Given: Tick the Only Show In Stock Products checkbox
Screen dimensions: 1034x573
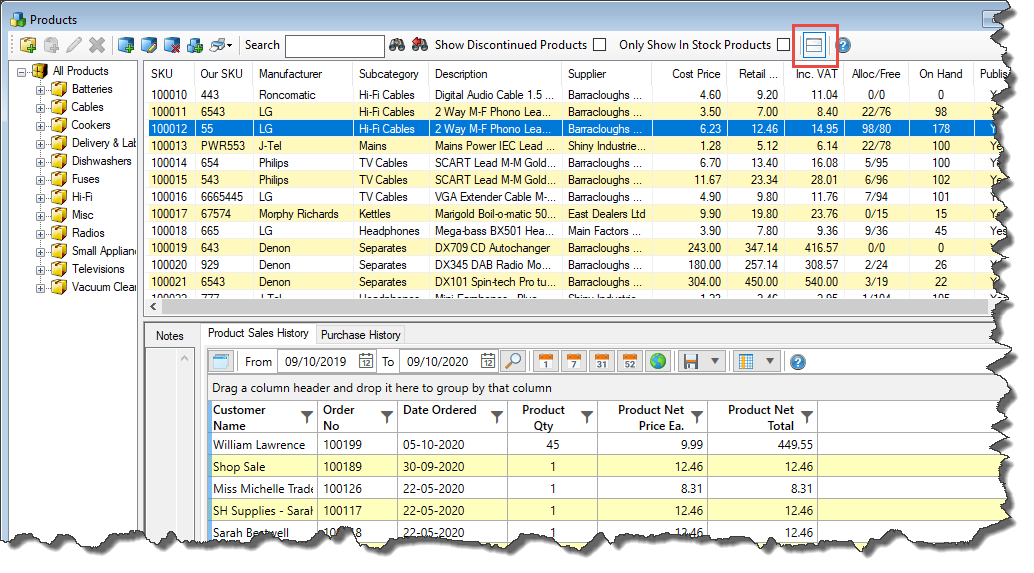Looking at the screenshot, I should [x=783, y=45].
